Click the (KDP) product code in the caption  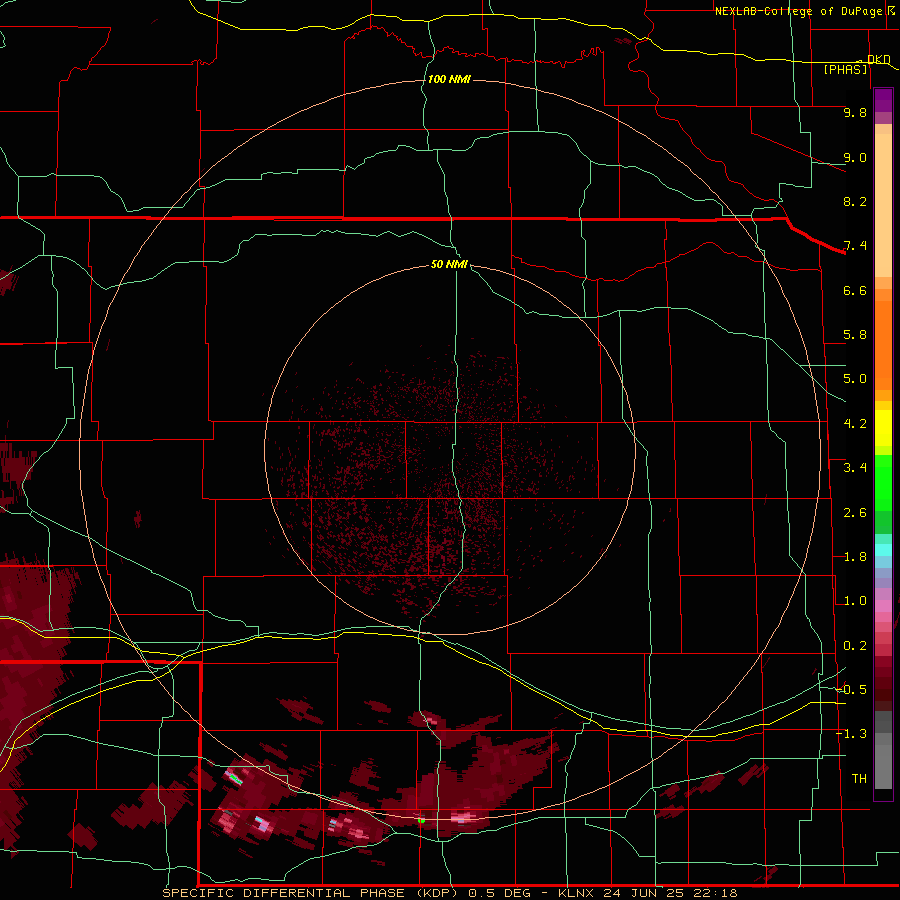click(x=437, y=893)
